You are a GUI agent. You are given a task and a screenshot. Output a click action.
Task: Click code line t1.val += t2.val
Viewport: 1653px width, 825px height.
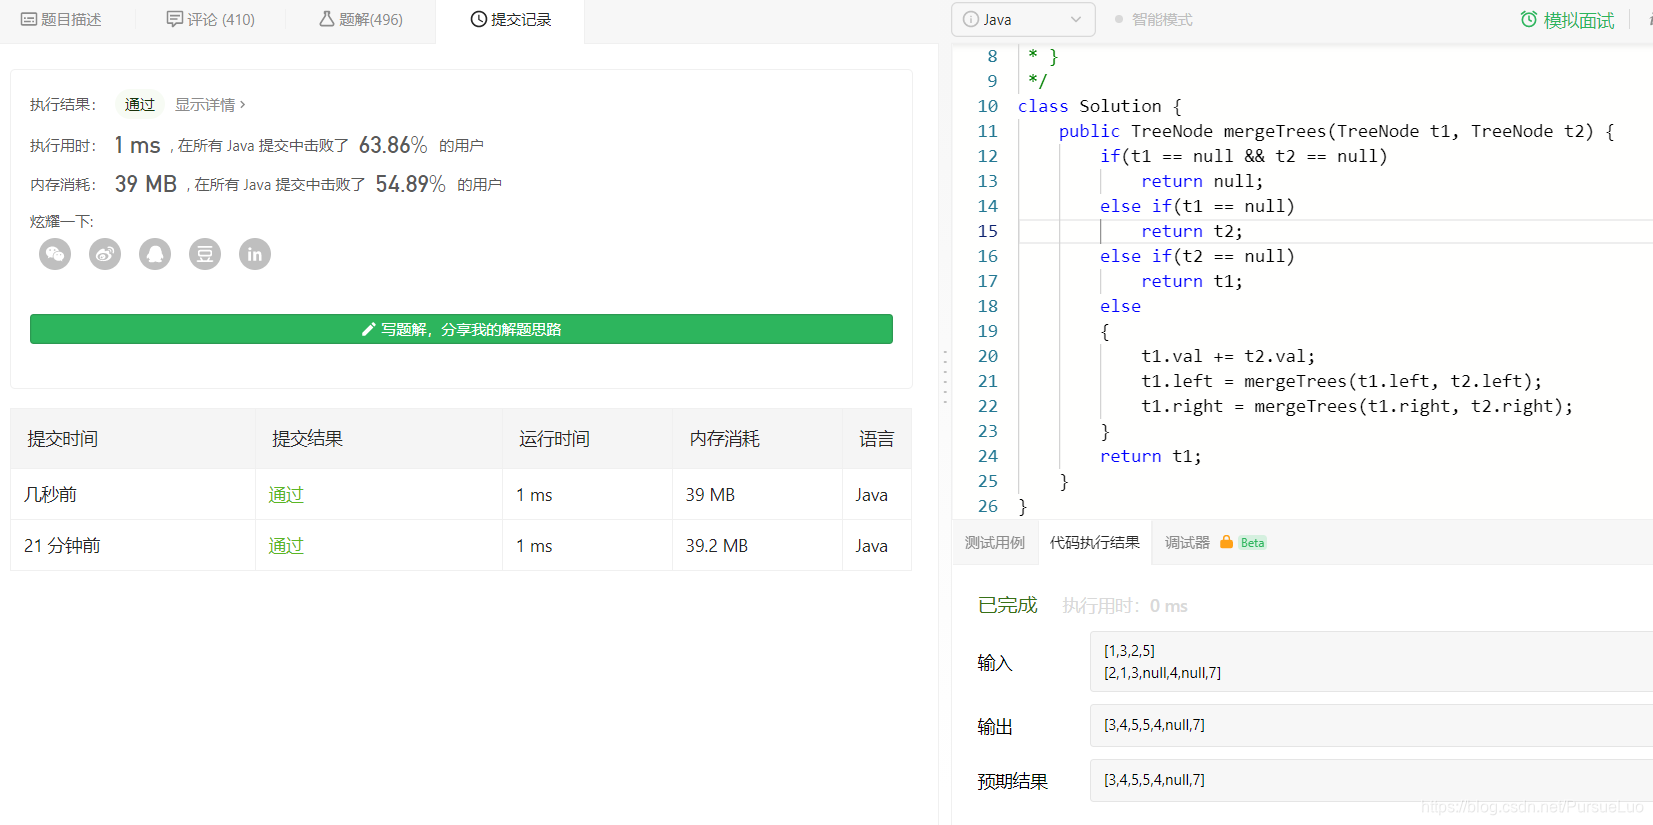click(1228, 356)
